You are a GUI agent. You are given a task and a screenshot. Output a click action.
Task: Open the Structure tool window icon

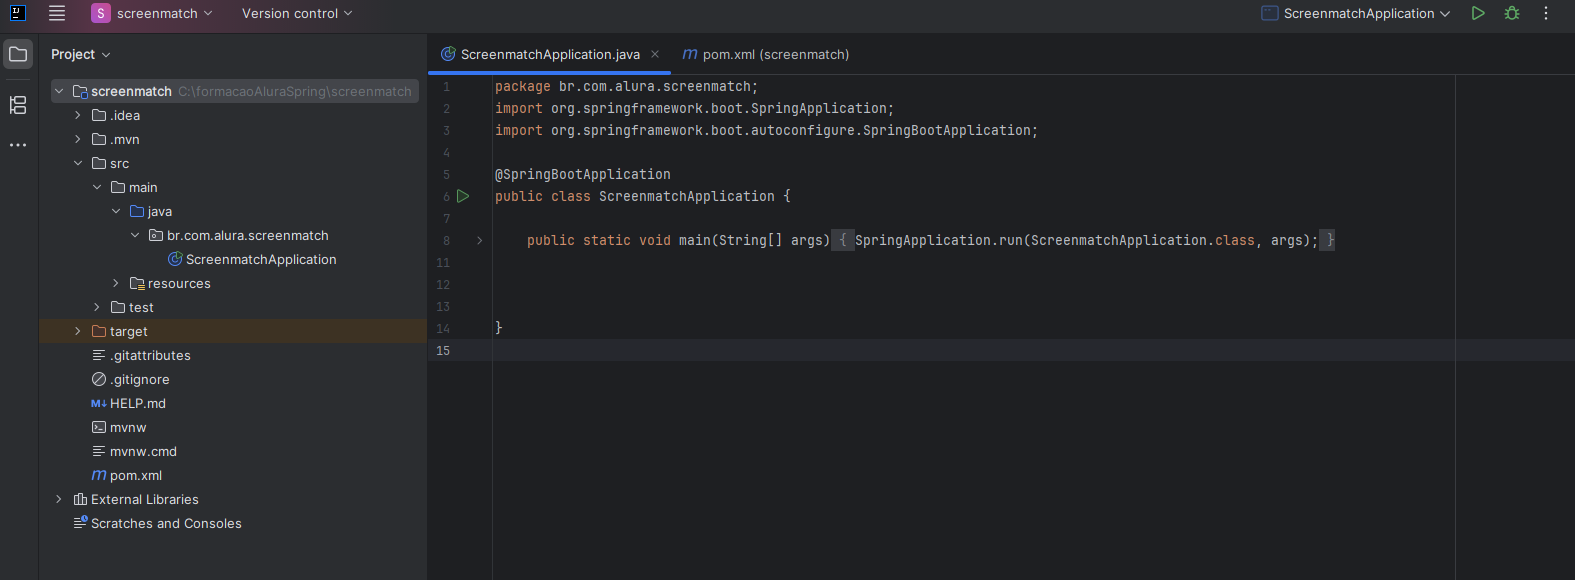(18, 104)
